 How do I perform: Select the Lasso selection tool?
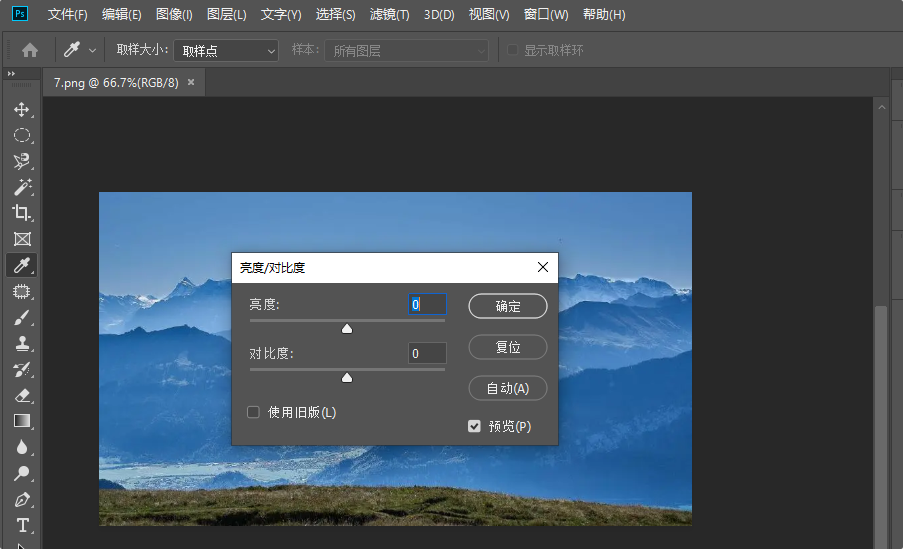(22, 161)
